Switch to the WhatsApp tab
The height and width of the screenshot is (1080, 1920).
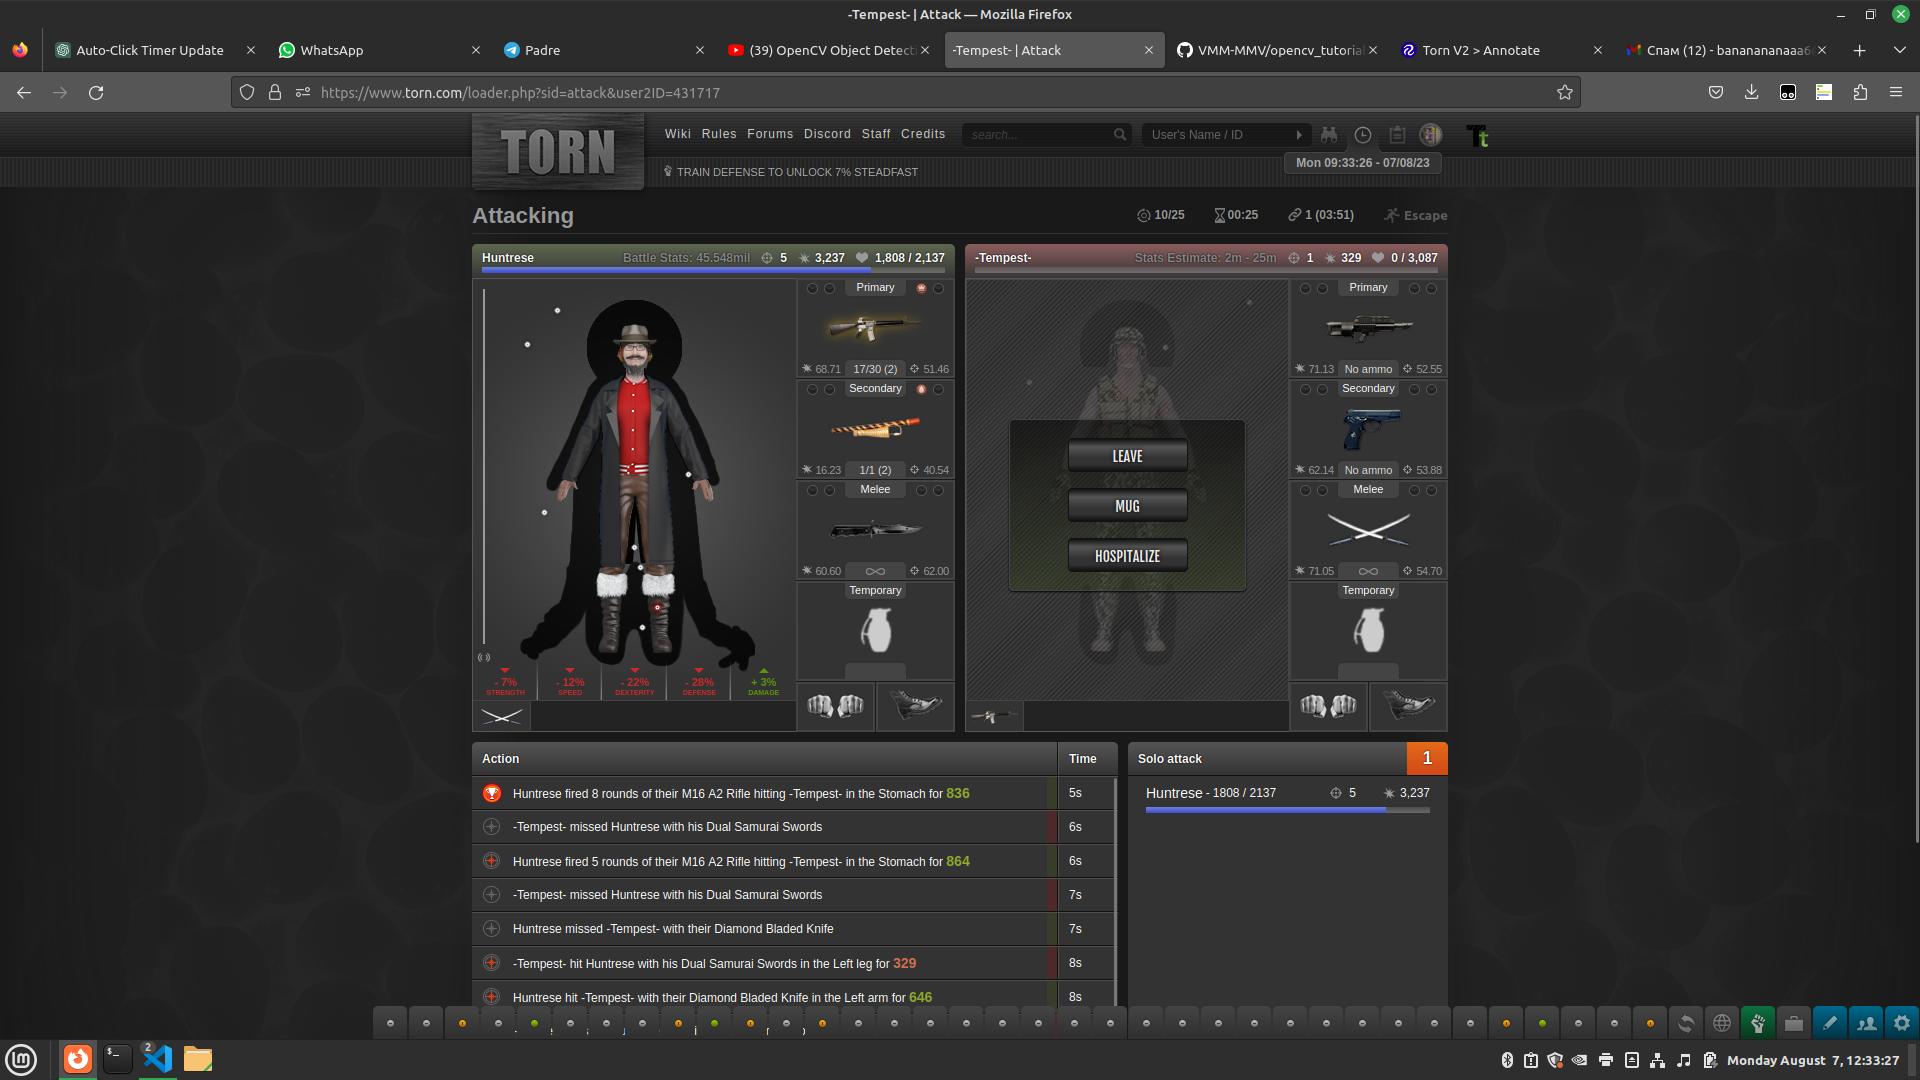click(379, 50)
